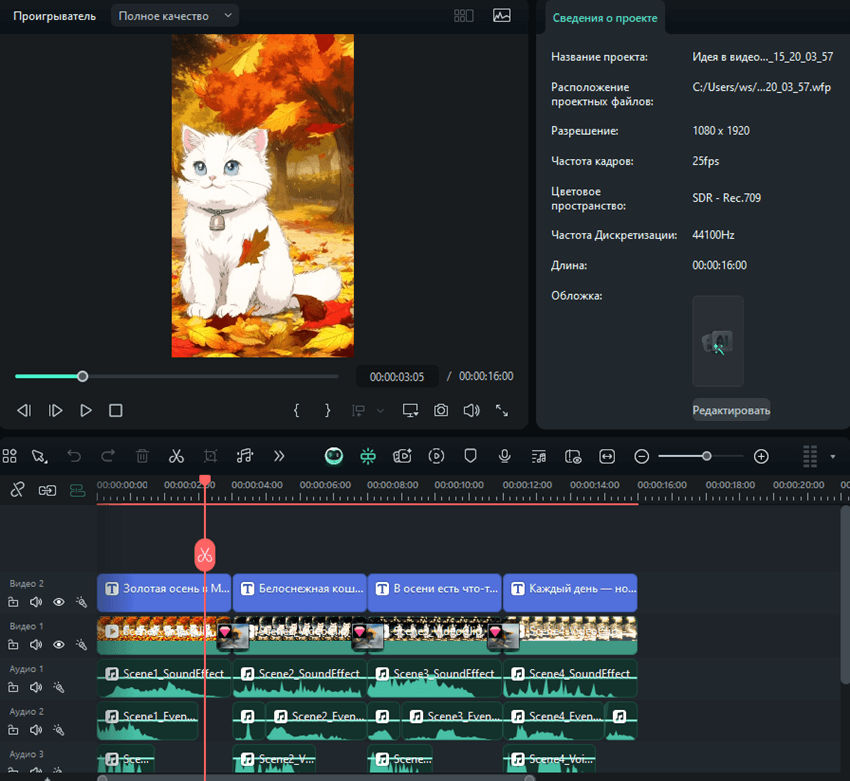The height and width of the screenshot is (781, 850).
Task: Click the fit-to-timeline width arrows icon
Action: click(607, 456)
